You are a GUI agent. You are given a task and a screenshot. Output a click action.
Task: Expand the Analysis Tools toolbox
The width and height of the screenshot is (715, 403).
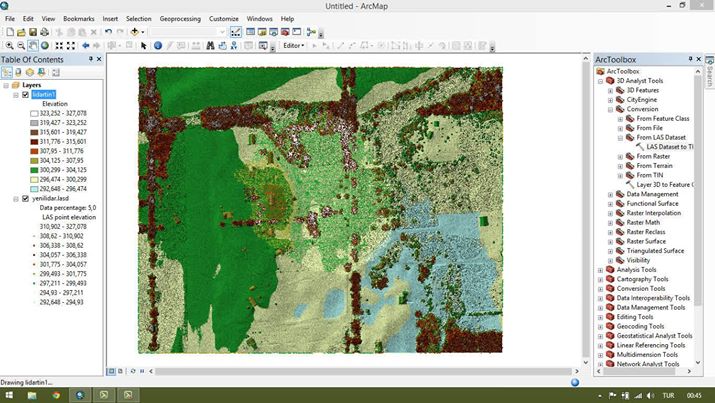(601, 270)
